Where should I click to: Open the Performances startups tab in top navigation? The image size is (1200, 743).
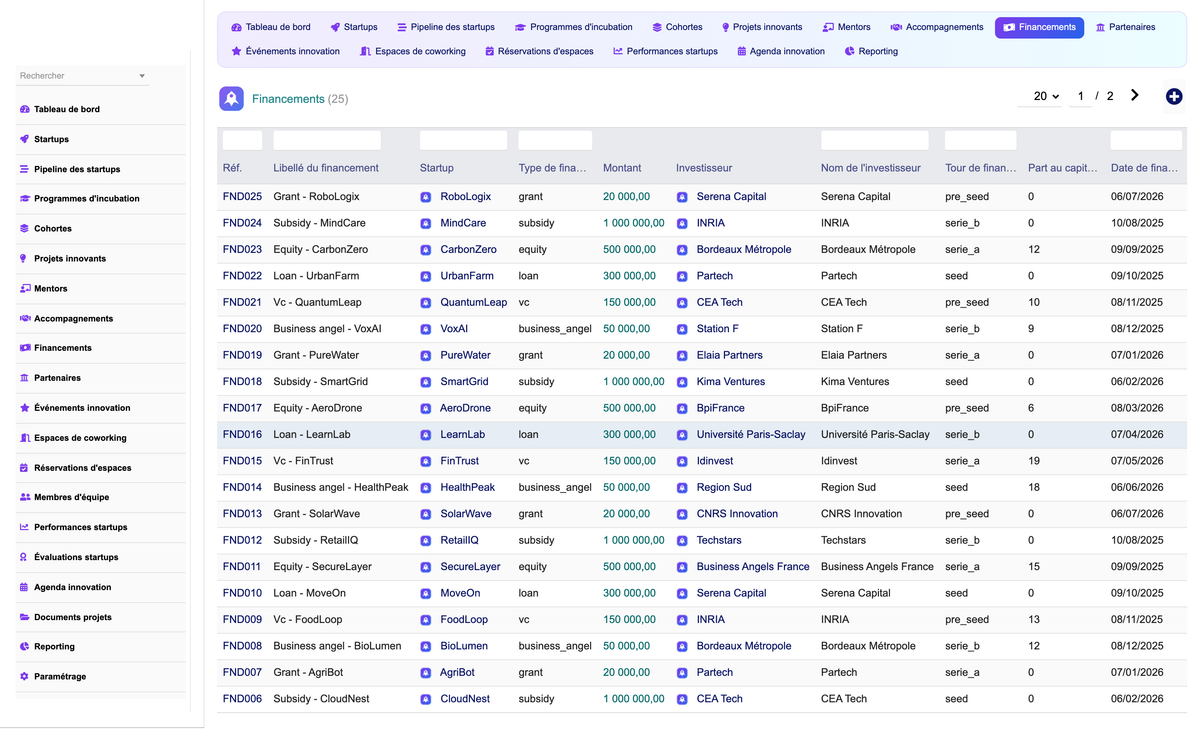pos(665,51)
